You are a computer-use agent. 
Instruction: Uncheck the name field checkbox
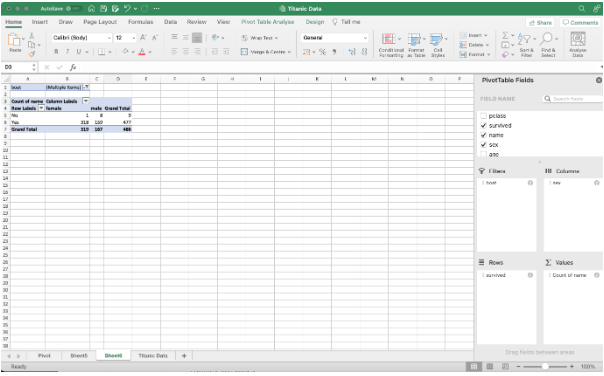point(484,135)
